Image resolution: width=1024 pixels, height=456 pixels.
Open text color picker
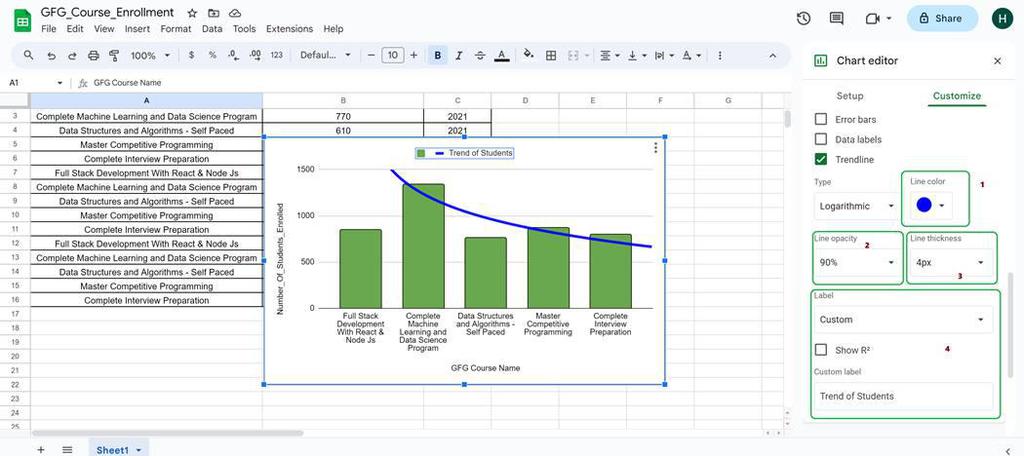(x=501, y=56)
